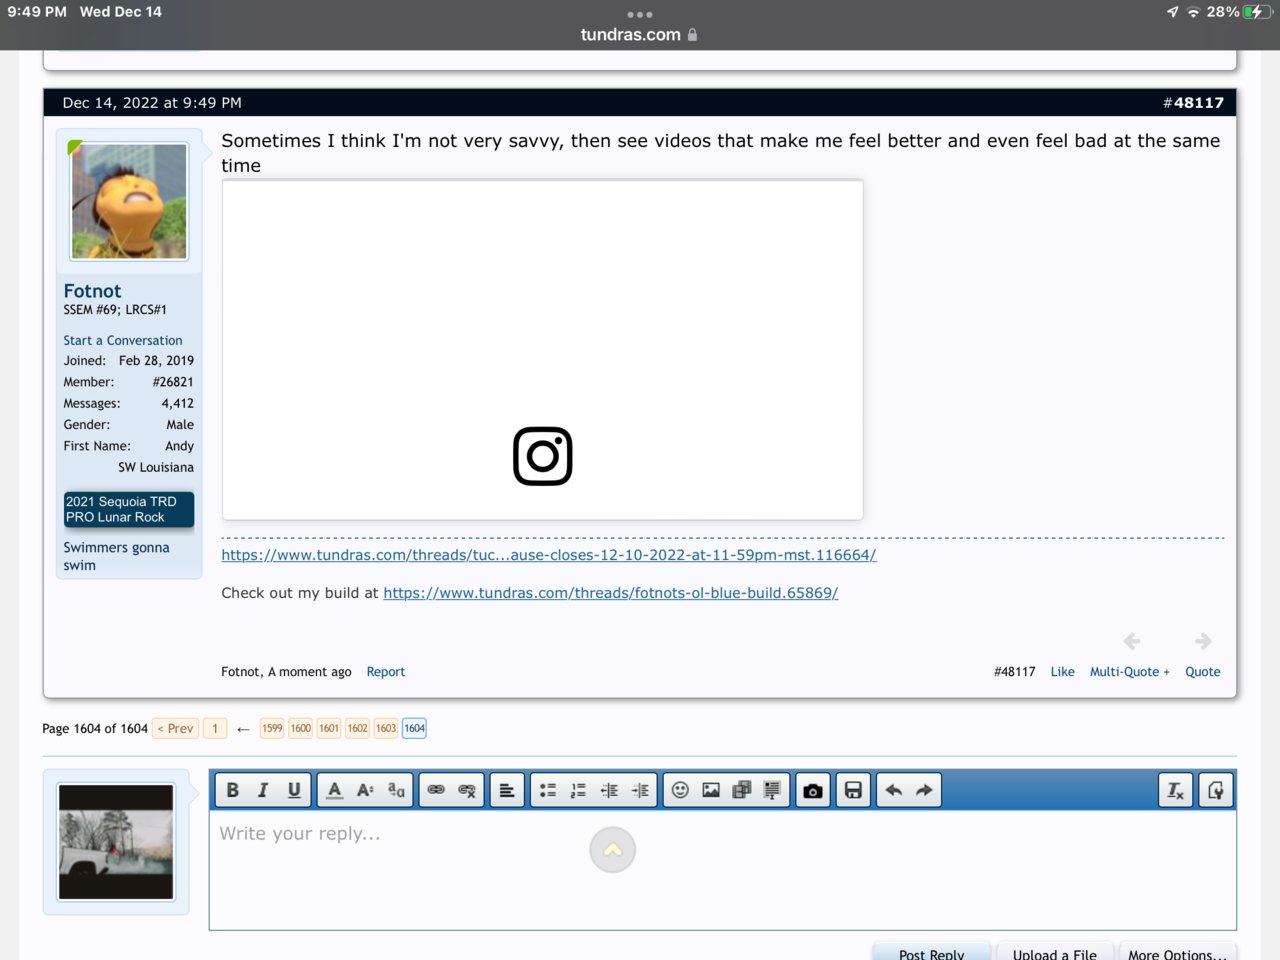Insert link icon in editor
Image resolution: width=1280 pixels, height=960 pixels.
pyautogui.click(x=436, y=790)
